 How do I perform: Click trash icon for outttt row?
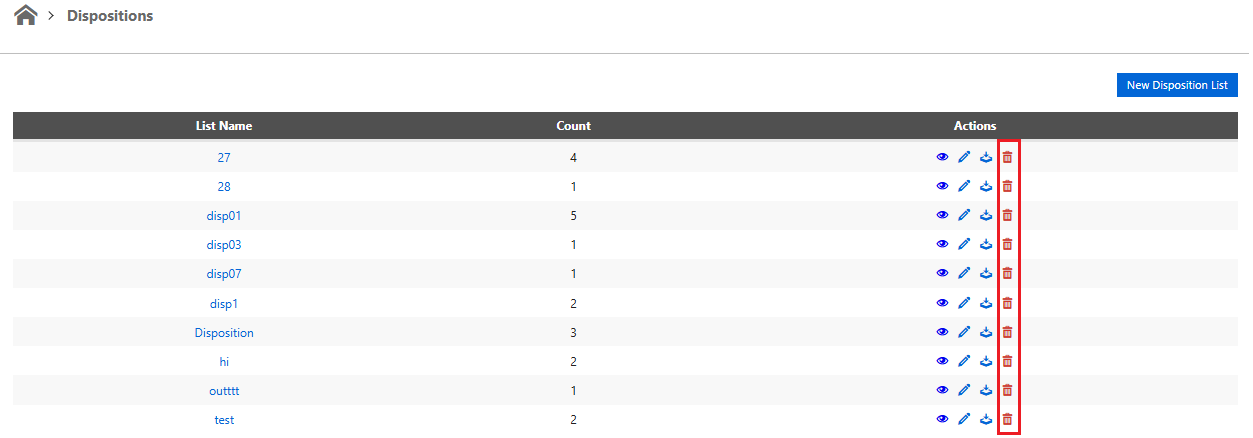point(1007,390)
